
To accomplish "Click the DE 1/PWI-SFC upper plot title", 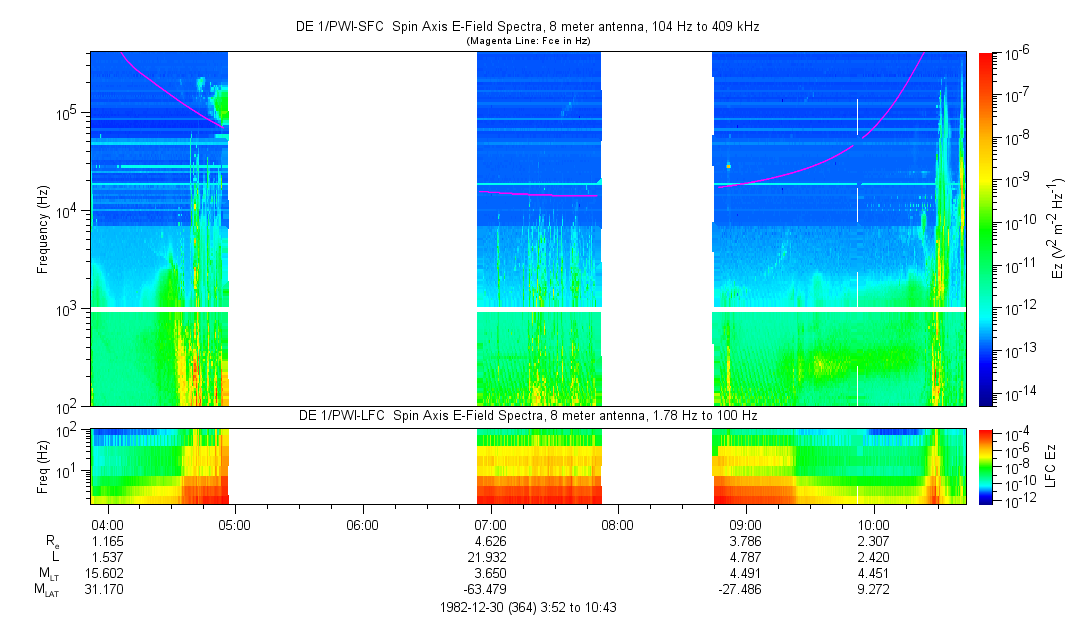I will point(529,27).
